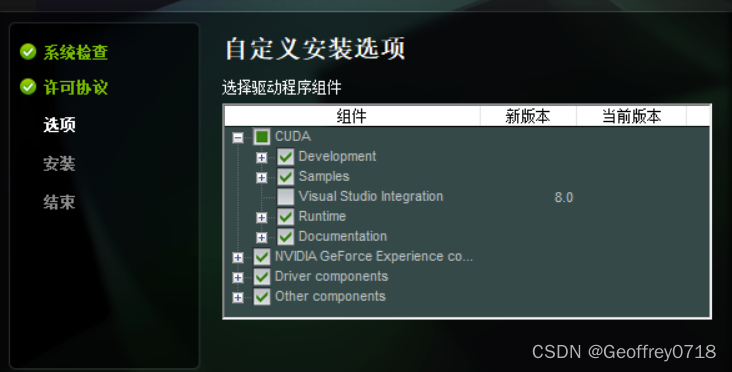This screenshot has height=372, width=732.
Task: Uncheck the Runtime component checkbox
Action: pyautogui.click(x=285, y=217)
